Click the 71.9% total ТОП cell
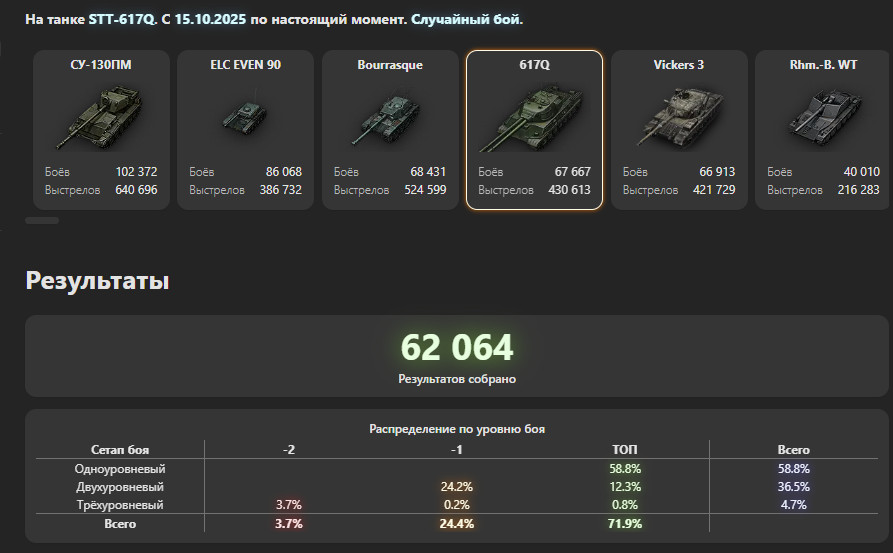The height and width of the screenshot is (553, 893). tap(625, 524)
